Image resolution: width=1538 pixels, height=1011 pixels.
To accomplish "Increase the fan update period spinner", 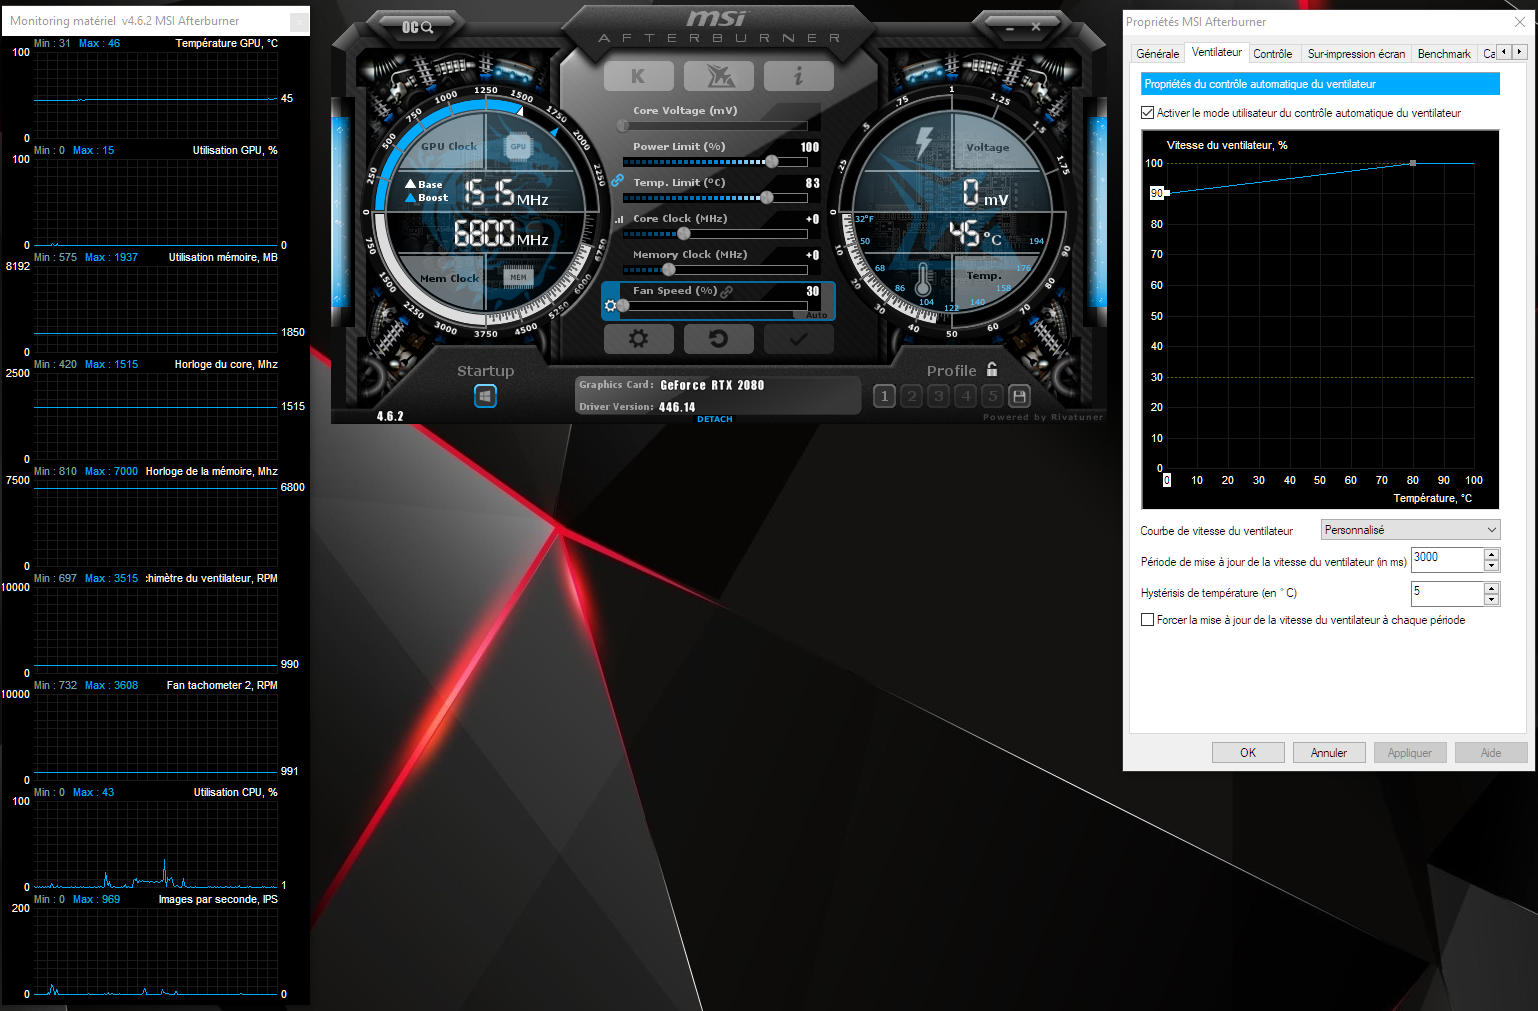I will click(1492, 554).
